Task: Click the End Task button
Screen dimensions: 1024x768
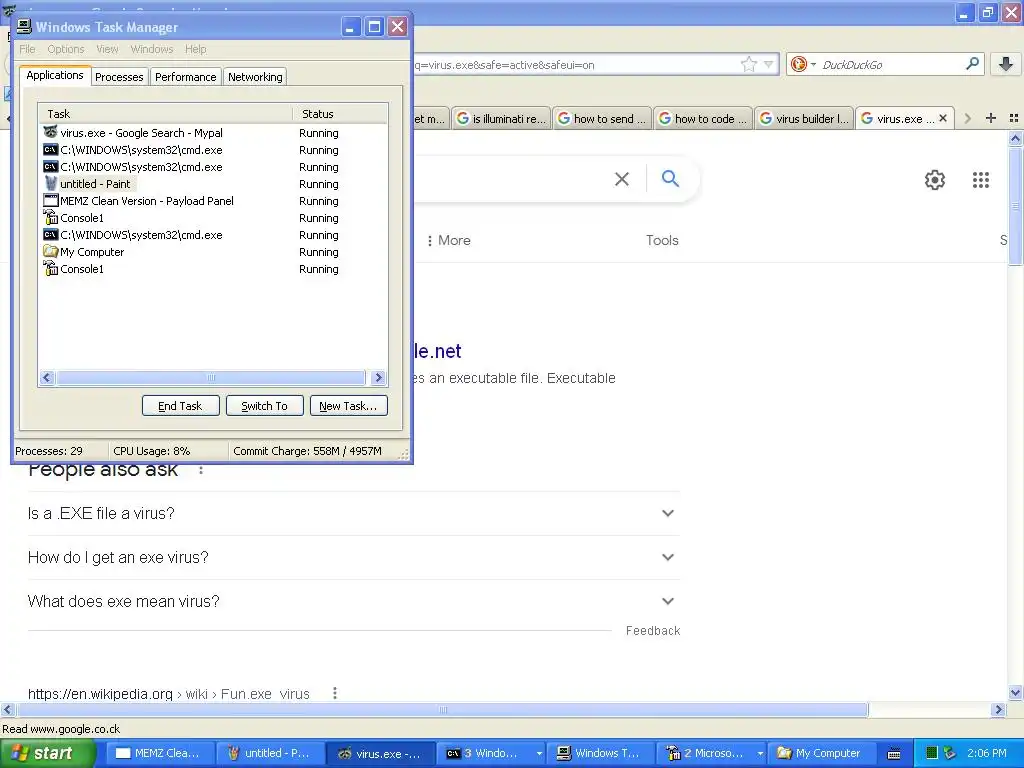Action: (x=180, y=406)
